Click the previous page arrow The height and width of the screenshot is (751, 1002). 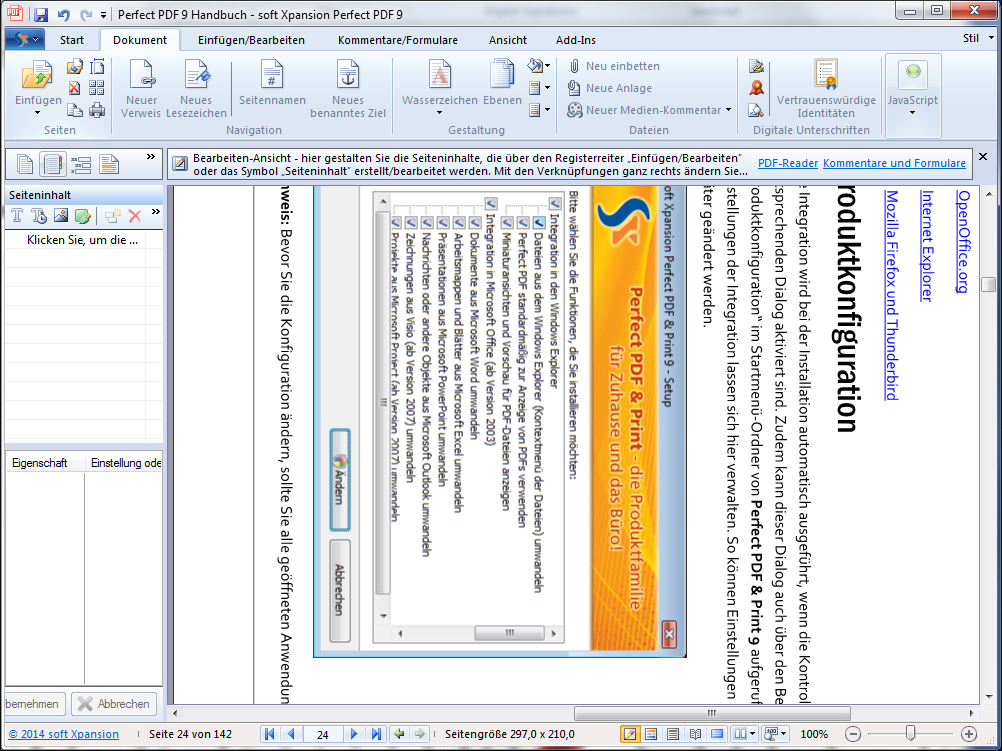pyautogui.click(x=291, y=734)
